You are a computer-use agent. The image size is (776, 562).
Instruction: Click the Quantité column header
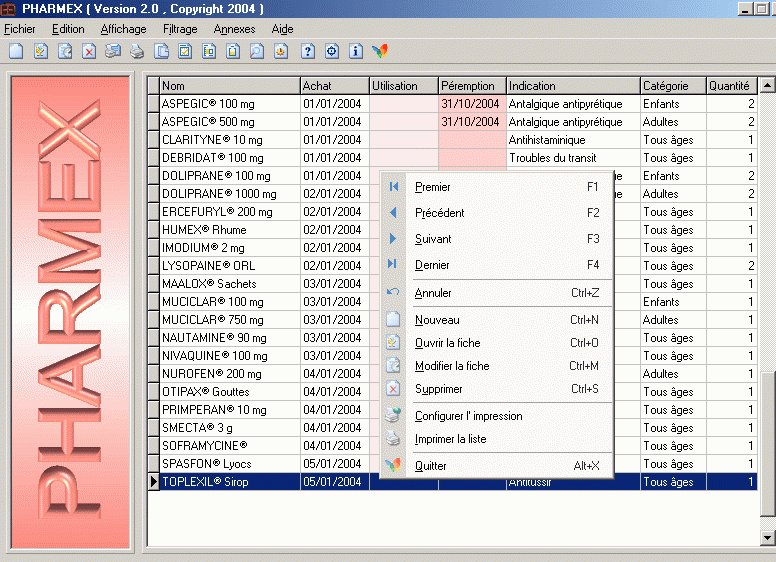732,86
